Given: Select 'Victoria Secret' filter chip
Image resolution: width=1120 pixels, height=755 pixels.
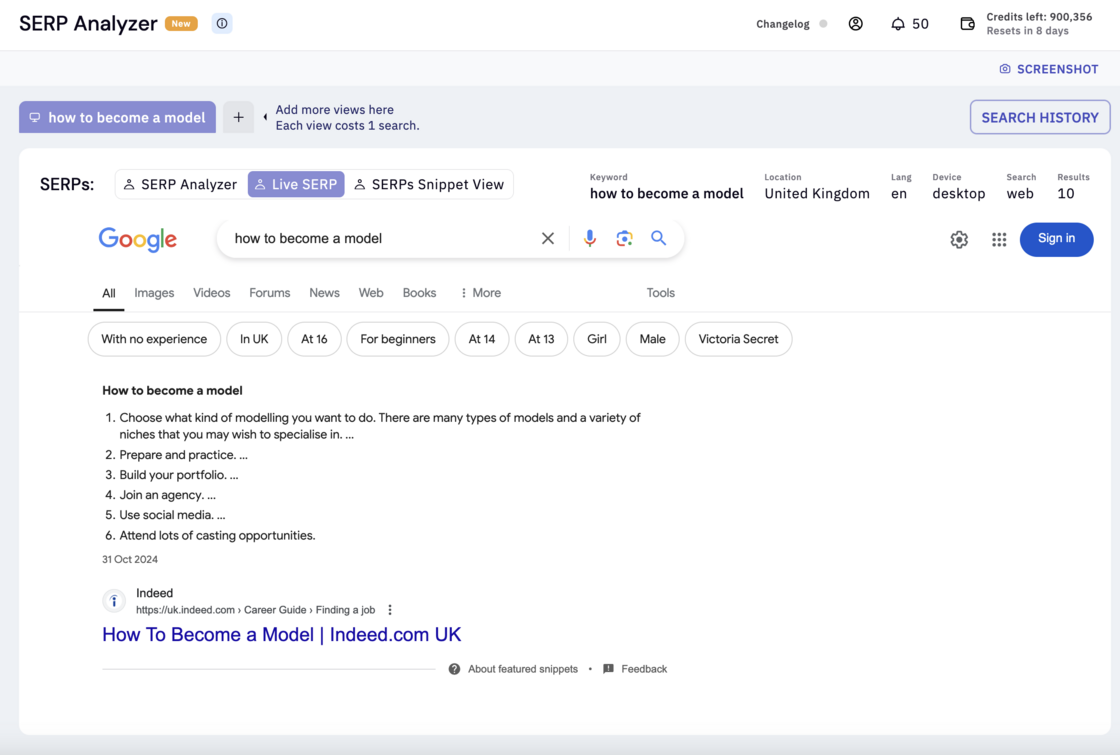Looking at the screenshot, I should click(739, 339).
